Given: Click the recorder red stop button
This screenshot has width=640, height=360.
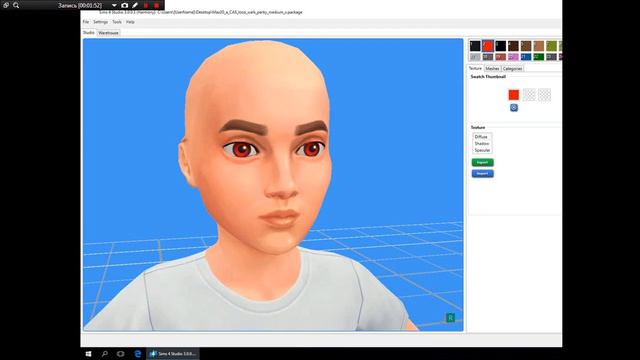Looking at the screenshot, I should point(156,5).
